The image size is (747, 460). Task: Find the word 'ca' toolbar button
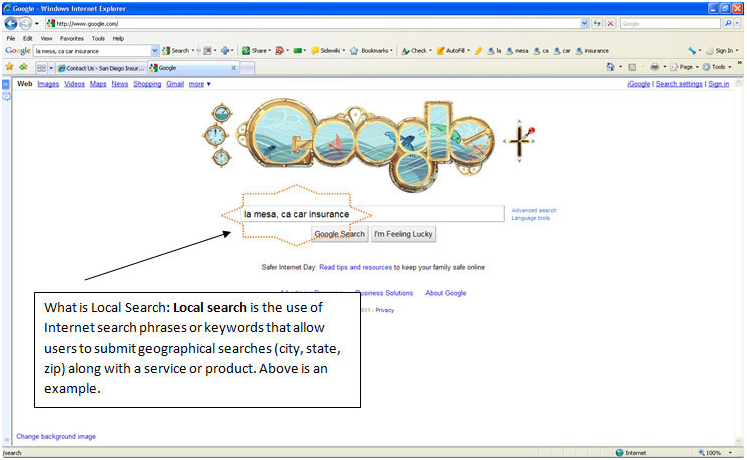[x=541, y=50]
